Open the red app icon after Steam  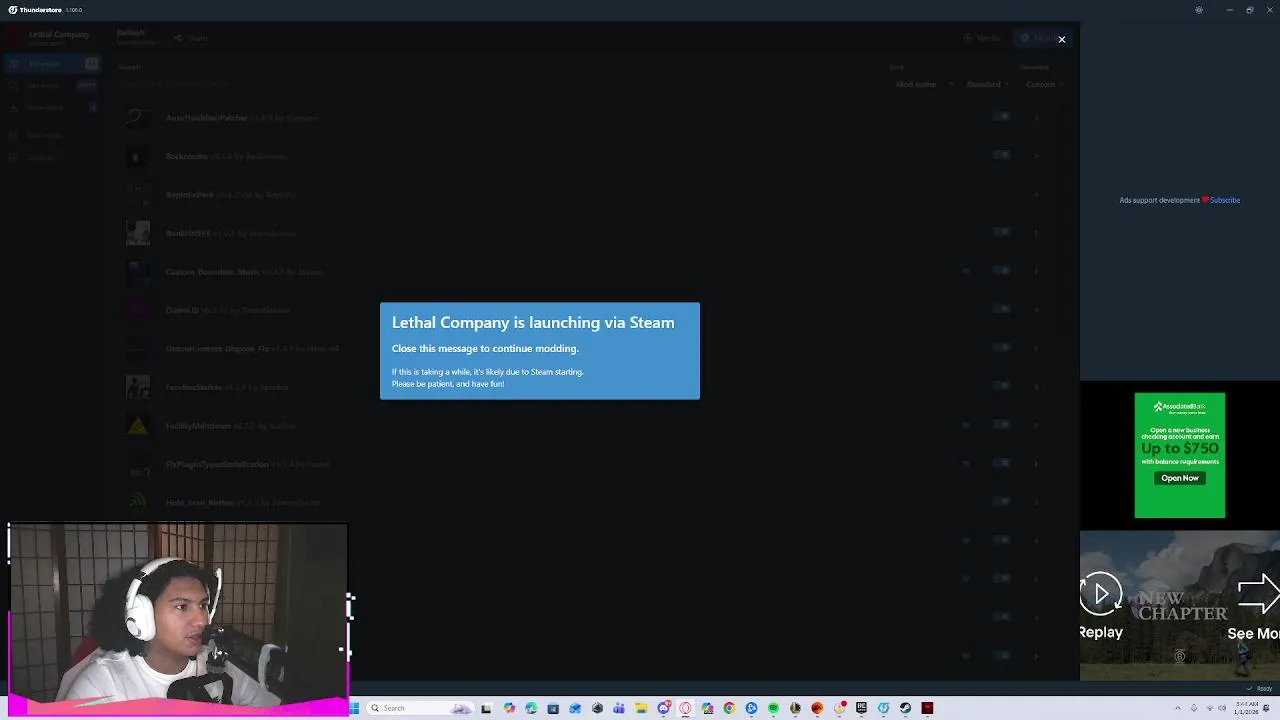(927, 708)
